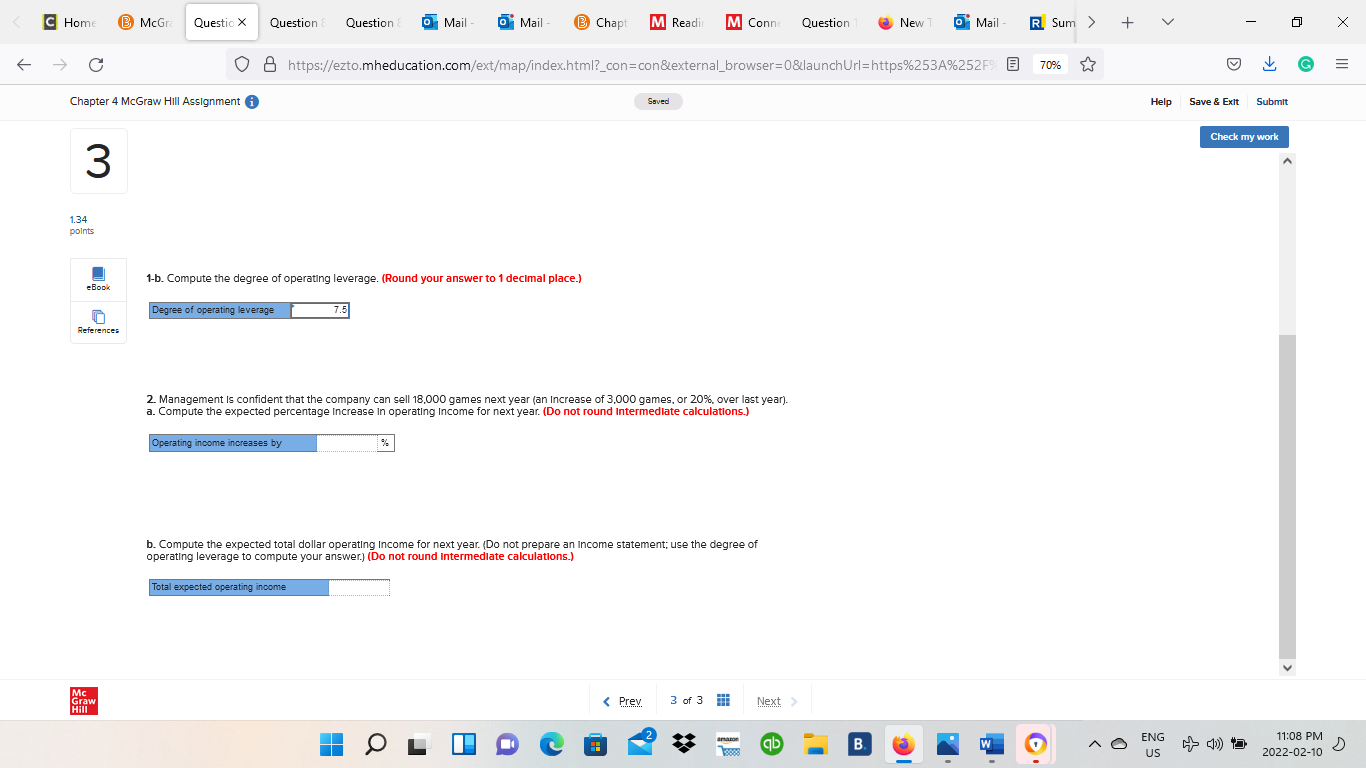Switch to the McGraw browser tab

tap(145, 22)
